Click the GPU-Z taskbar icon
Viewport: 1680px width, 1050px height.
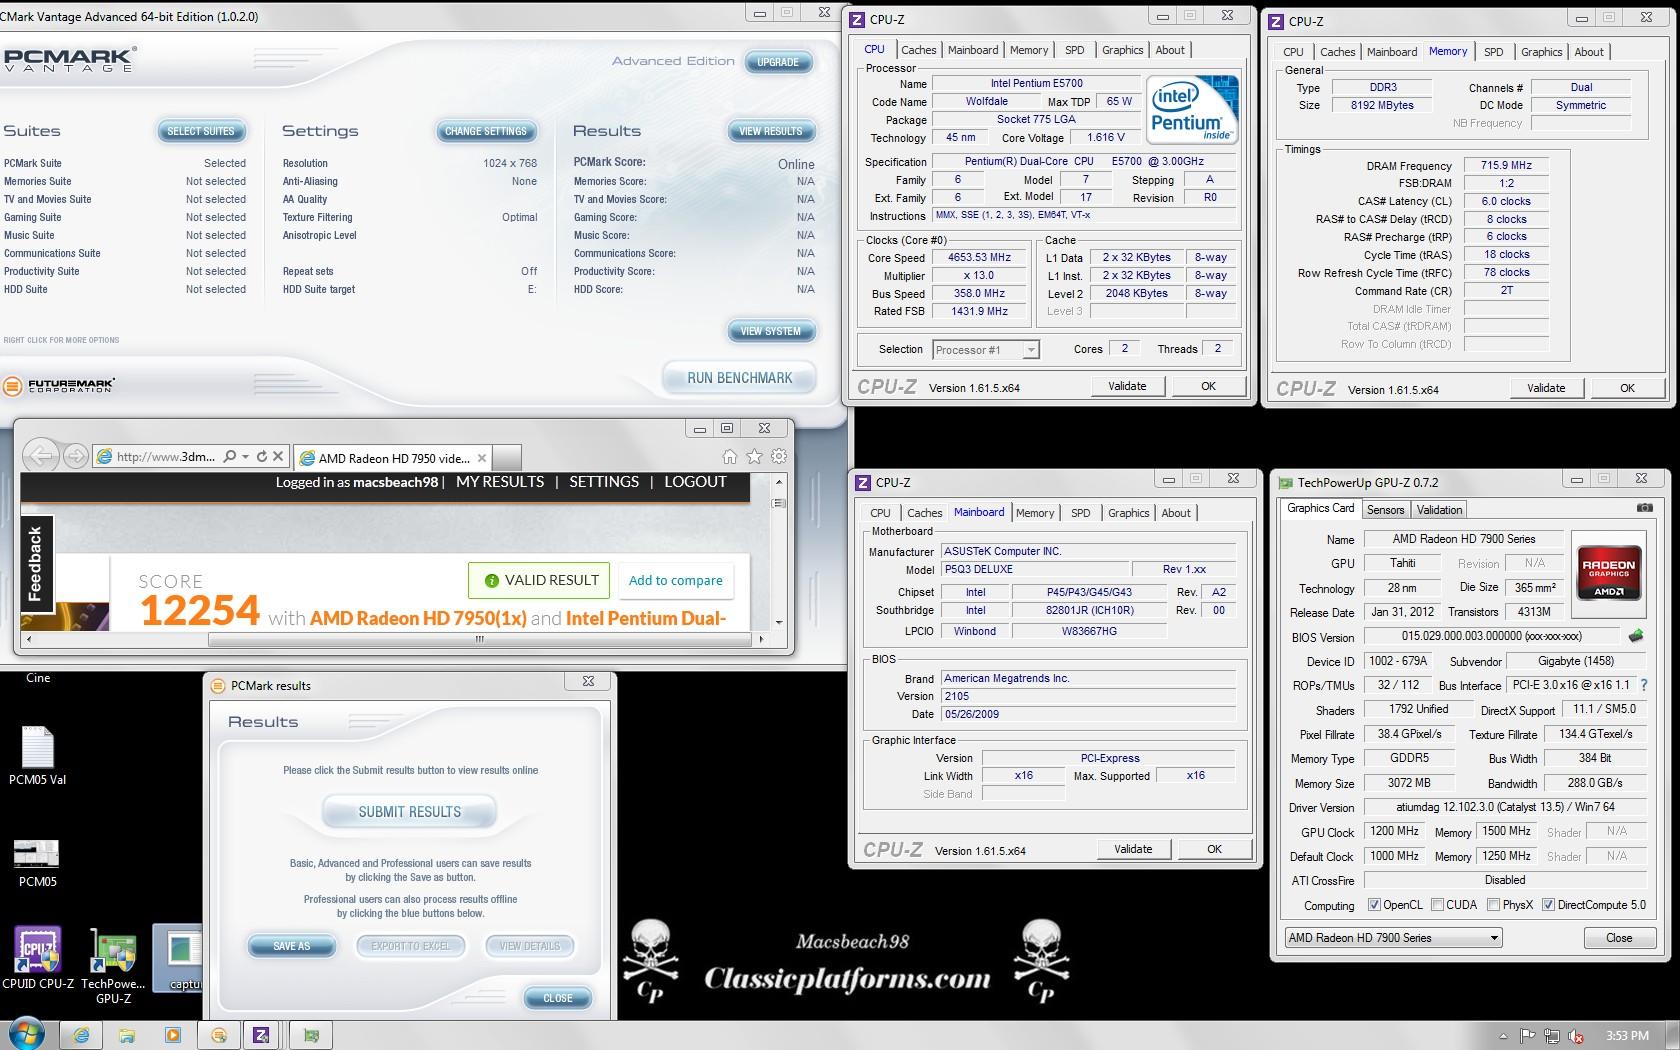(311, 1035)
